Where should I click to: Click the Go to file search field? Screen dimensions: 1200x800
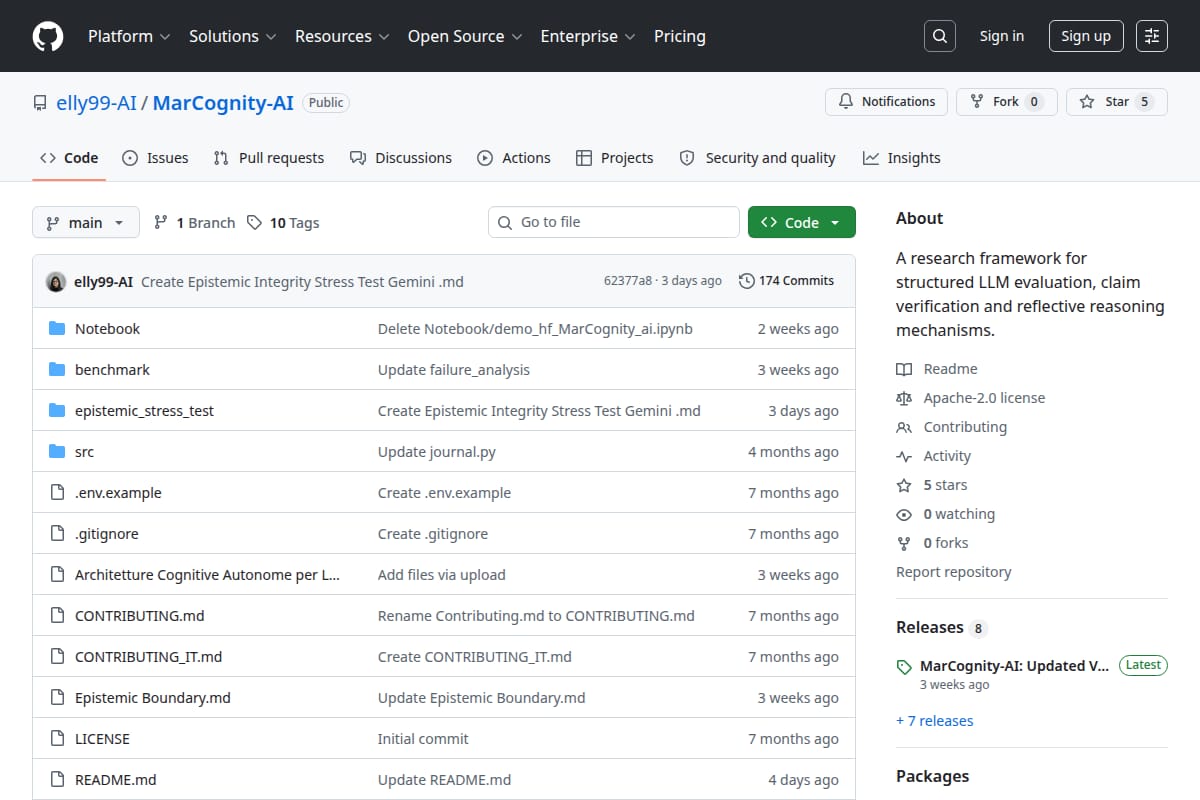pos(614,222)
